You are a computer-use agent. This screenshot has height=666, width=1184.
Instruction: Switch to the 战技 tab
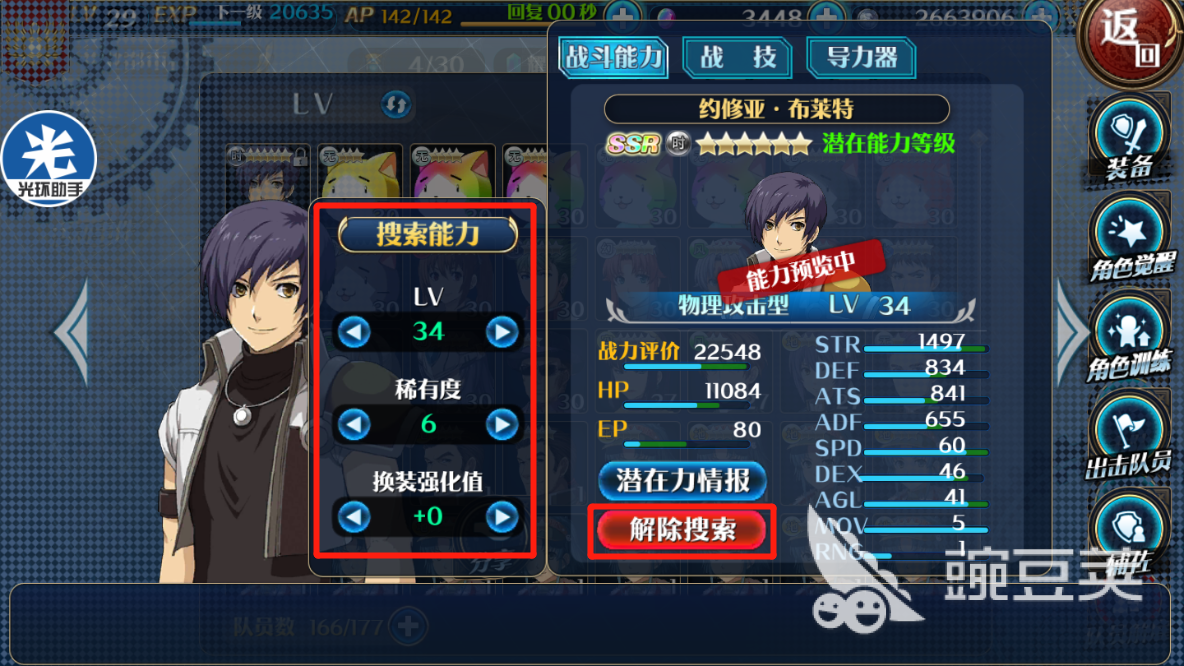point(738,57)
